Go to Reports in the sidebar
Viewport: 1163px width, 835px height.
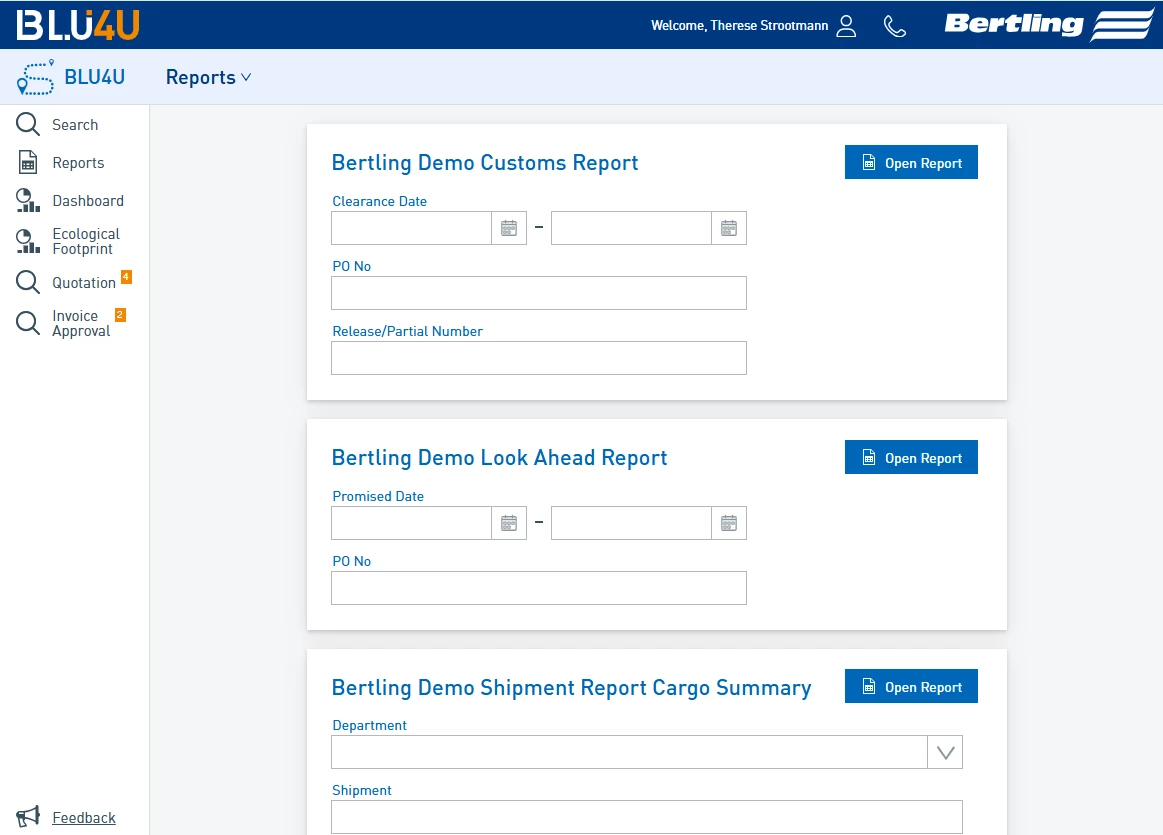click(x=78, y=162)
